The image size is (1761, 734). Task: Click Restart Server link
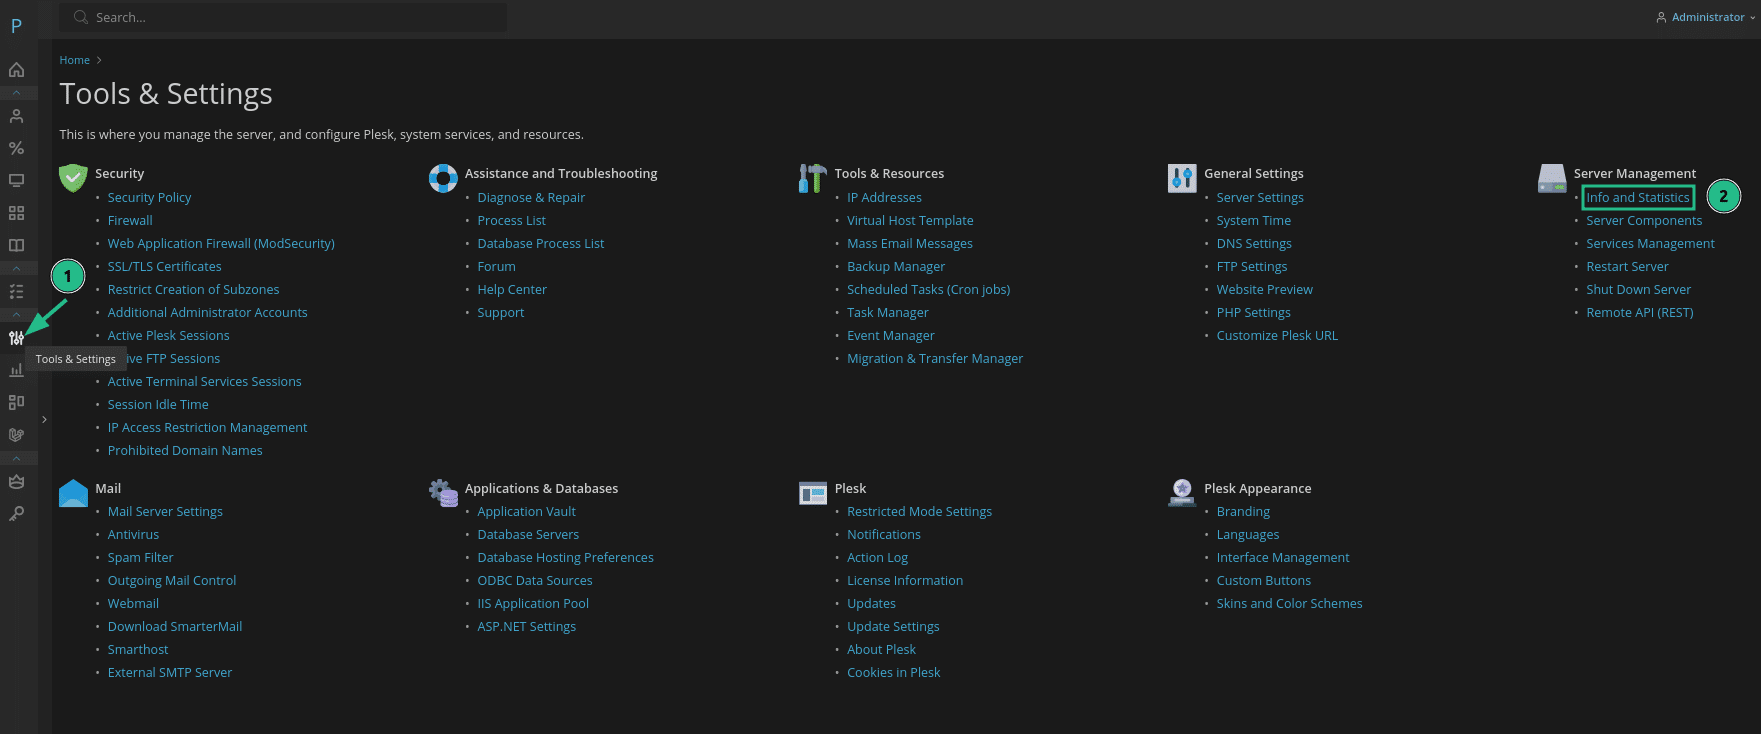click(x=1627, y=267)
